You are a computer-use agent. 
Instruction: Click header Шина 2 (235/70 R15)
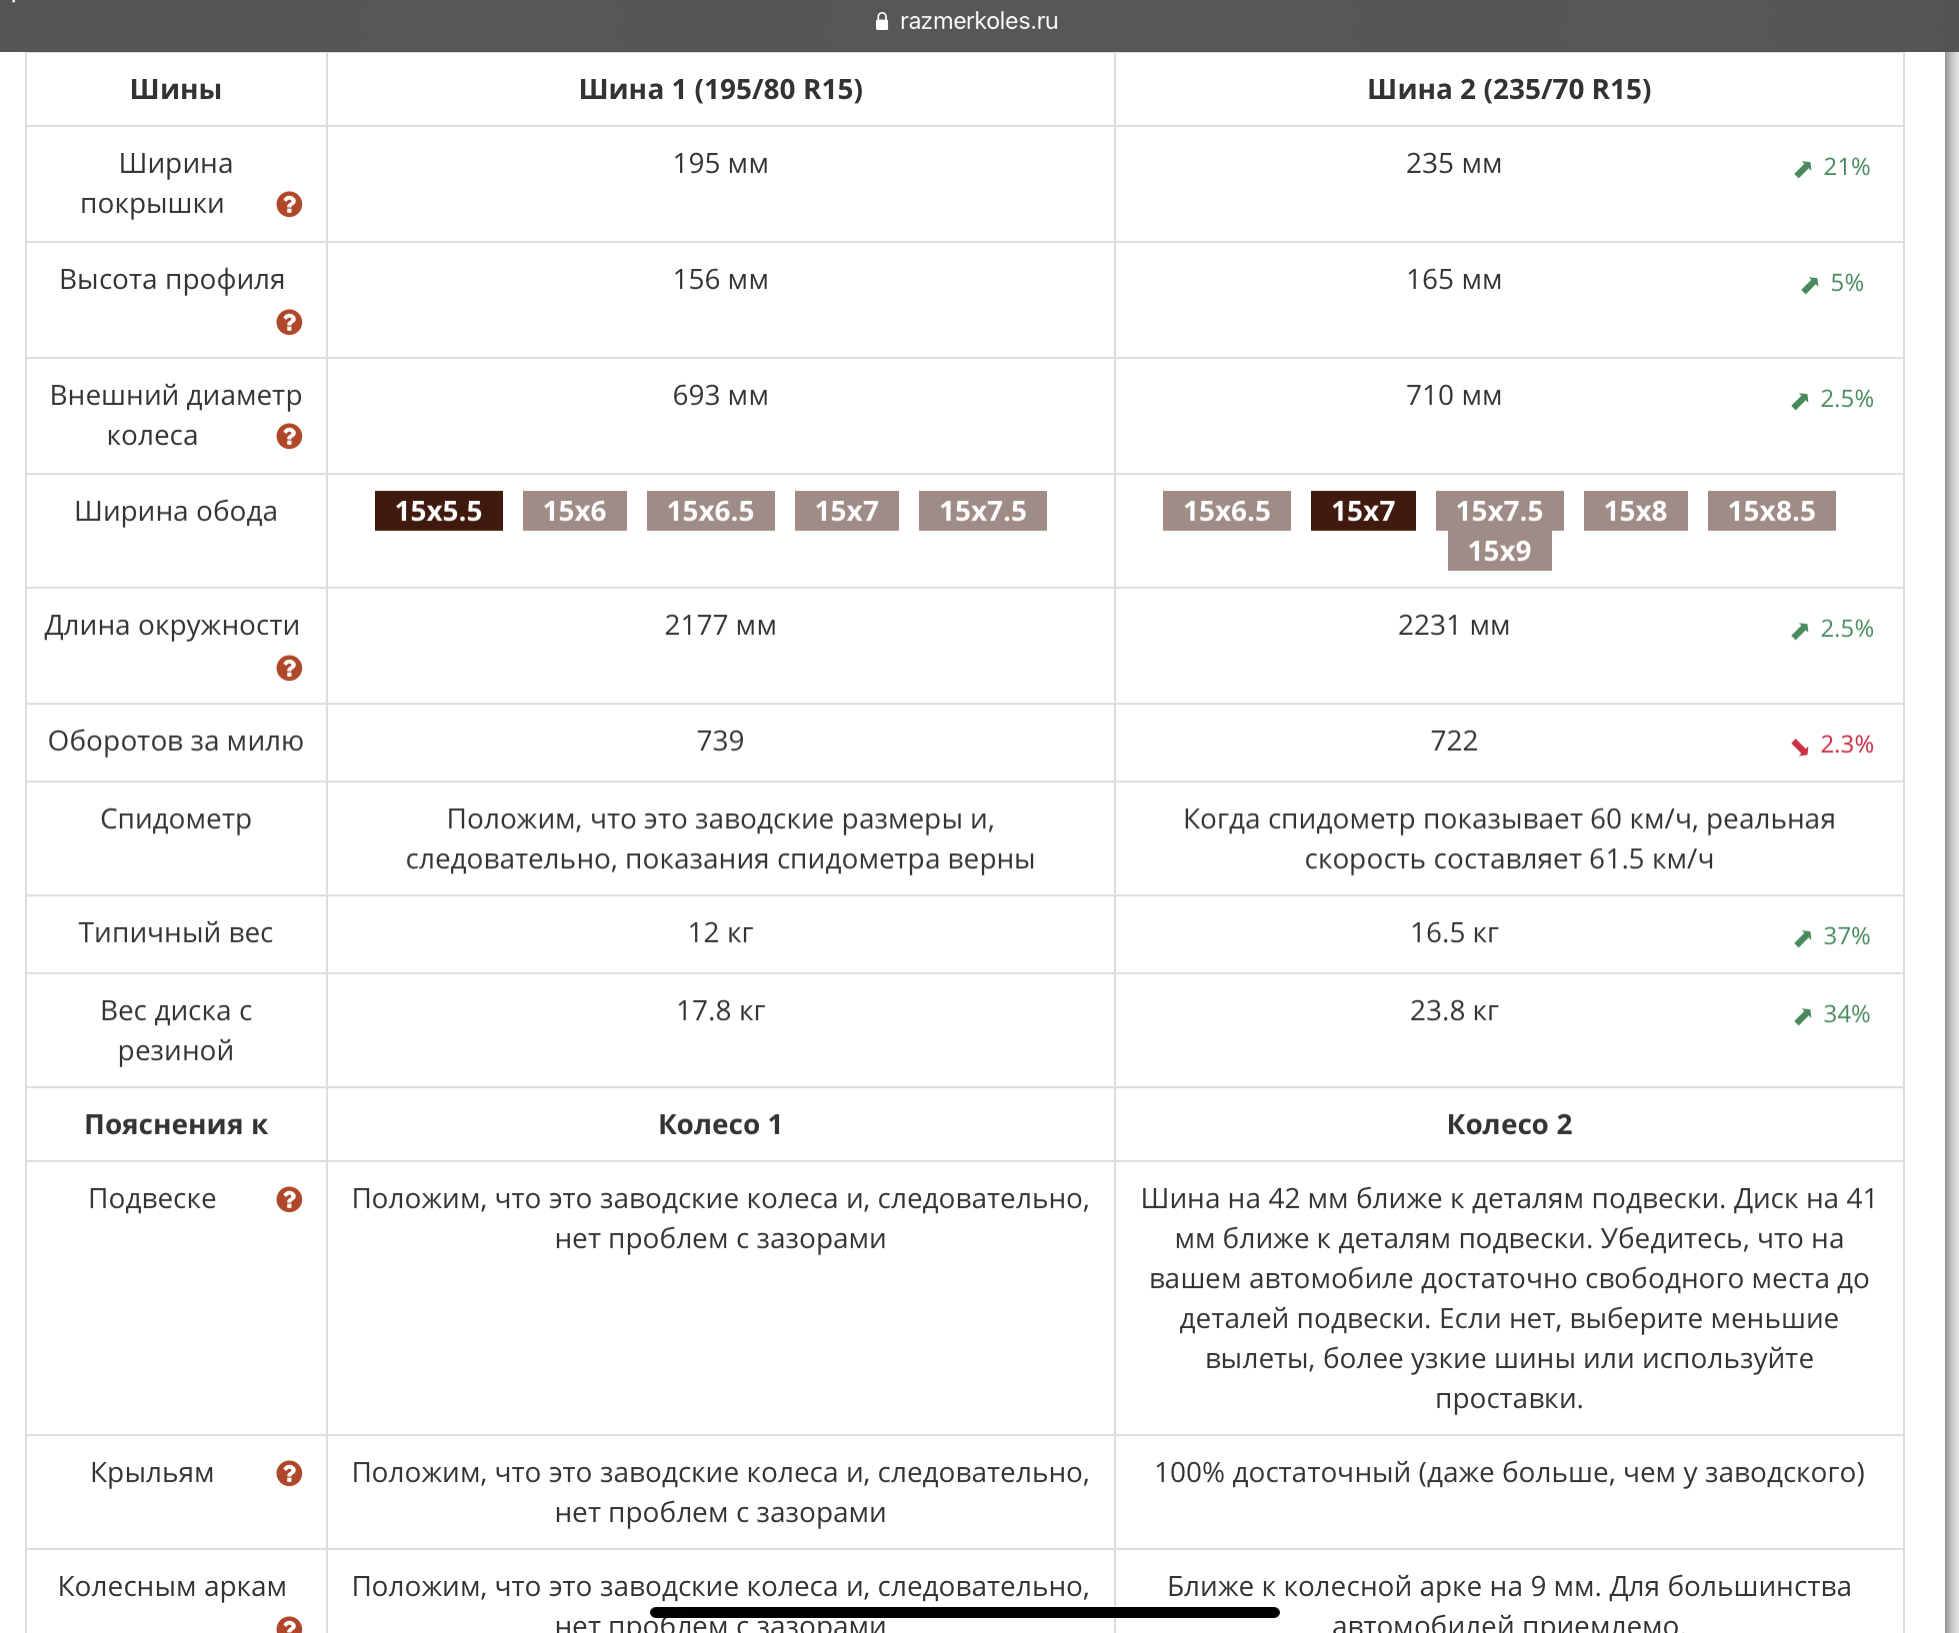click(x=1508, y=90)
